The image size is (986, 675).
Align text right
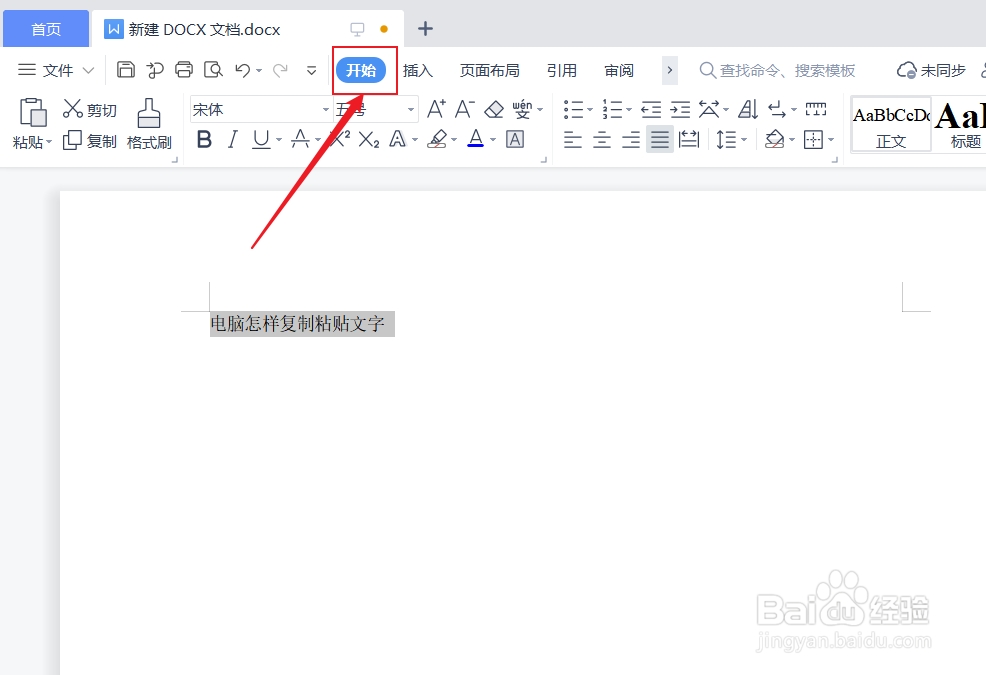(631, 139)
